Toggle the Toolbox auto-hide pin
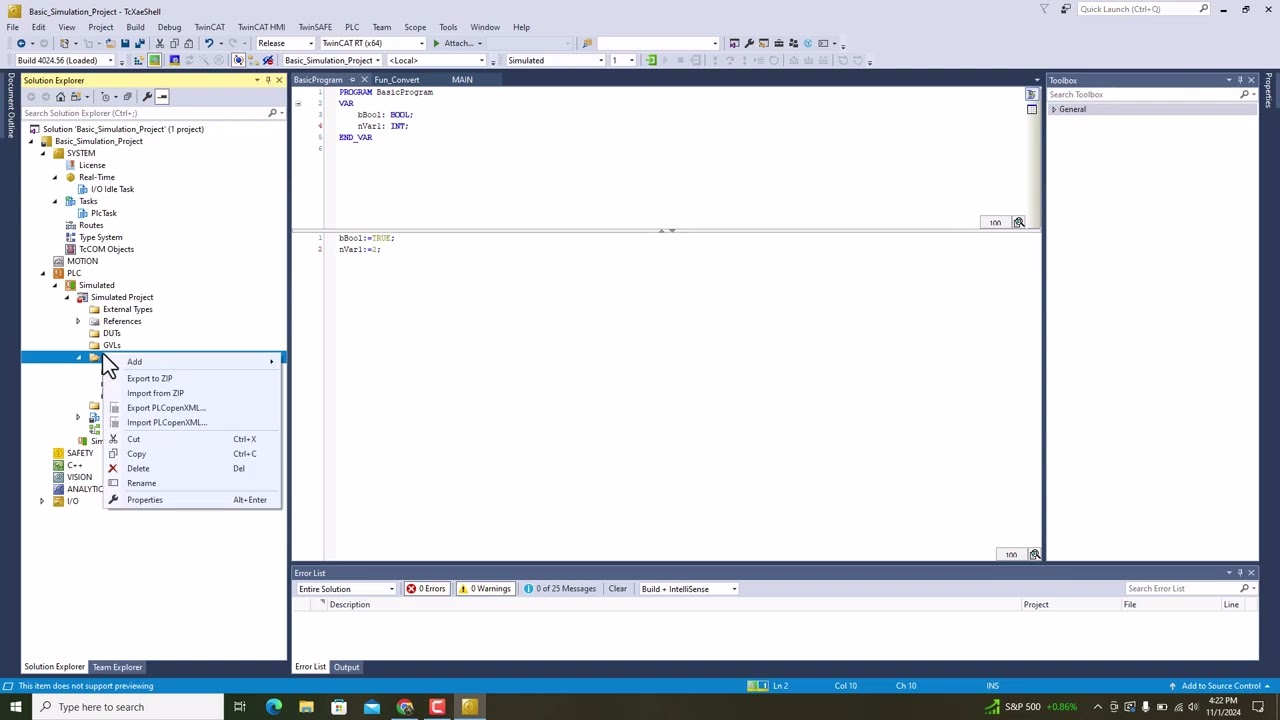The image size is (1280, 720). point(1240,80)
